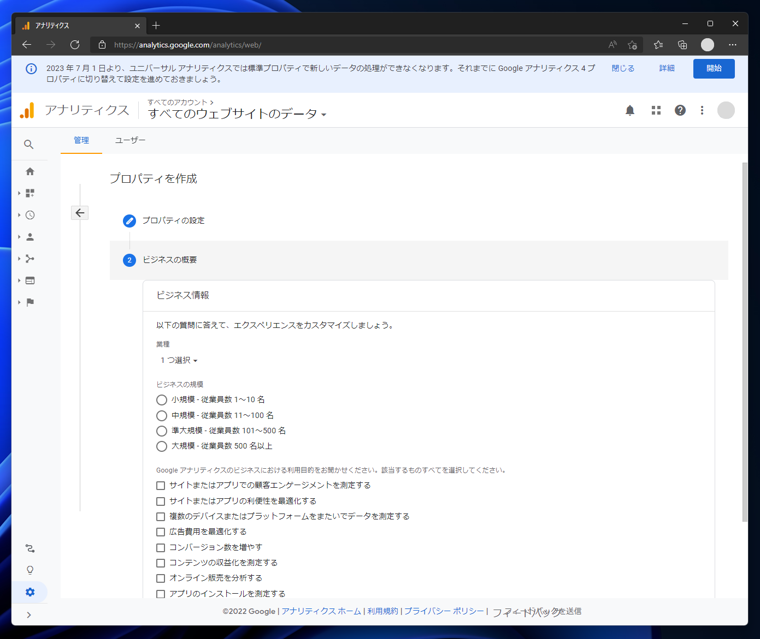The height and width of the screenshot is (639, 760).
Task: Reload the page with refresh button
Action: point(75,45)
